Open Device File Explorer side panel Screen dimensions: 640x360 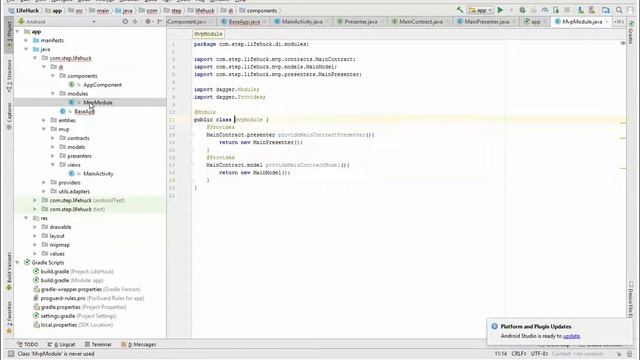click(631, 300)
